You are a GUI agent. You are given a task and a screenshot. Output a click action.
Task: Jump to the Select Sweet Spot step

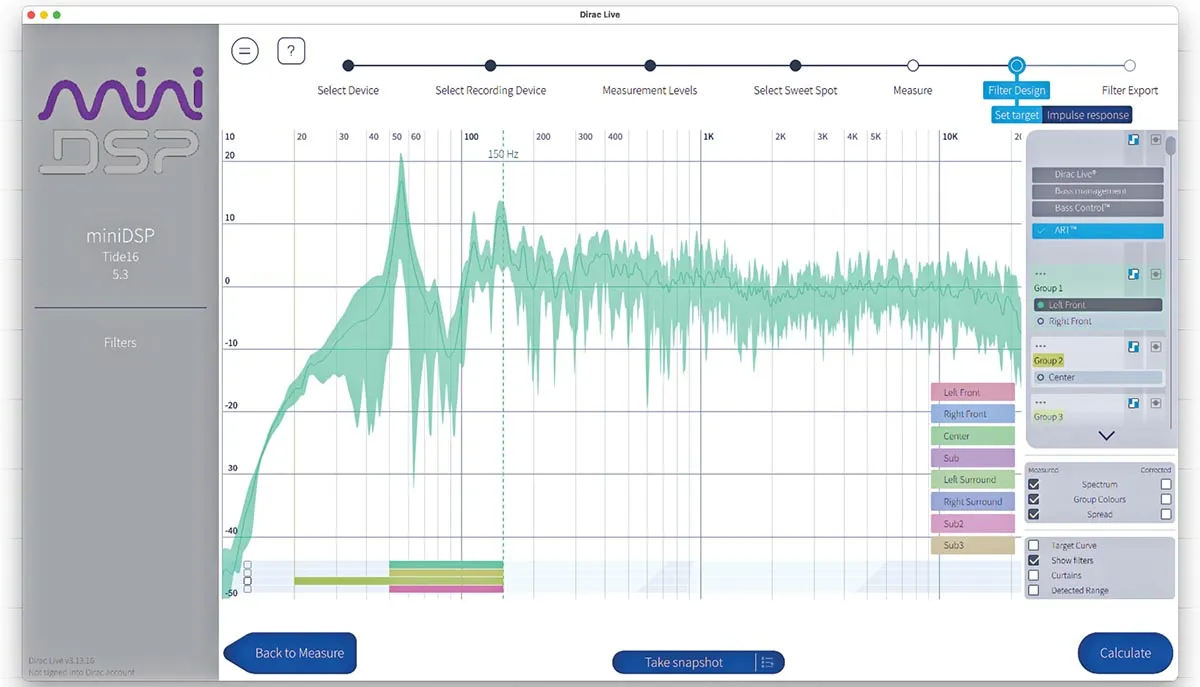(x=795, y=66)
